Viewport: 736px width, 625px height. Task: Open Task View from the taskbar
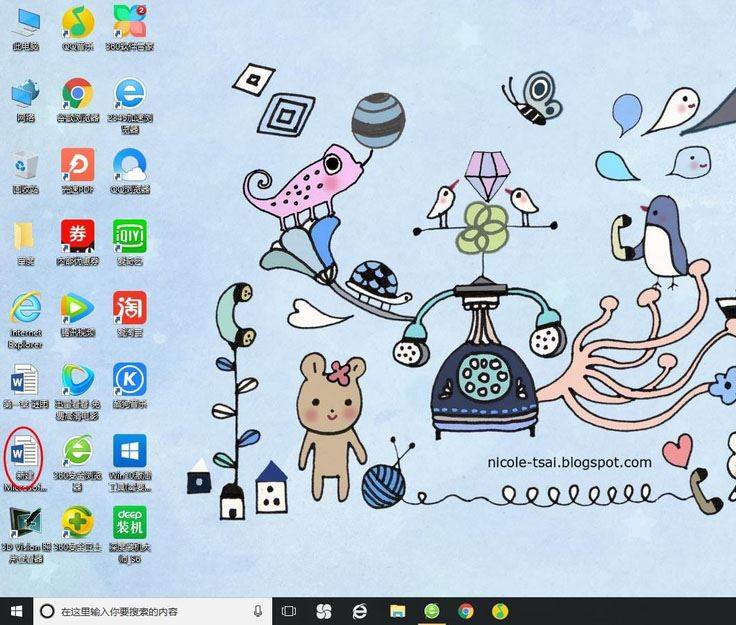click(x=289, y=611)
